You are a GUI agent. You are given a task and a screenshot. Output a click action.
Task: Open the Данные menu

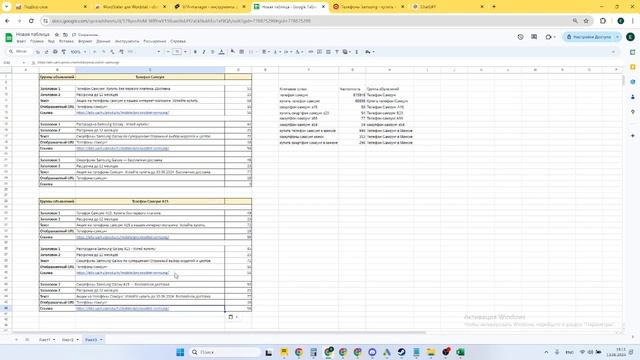point(103,41)
